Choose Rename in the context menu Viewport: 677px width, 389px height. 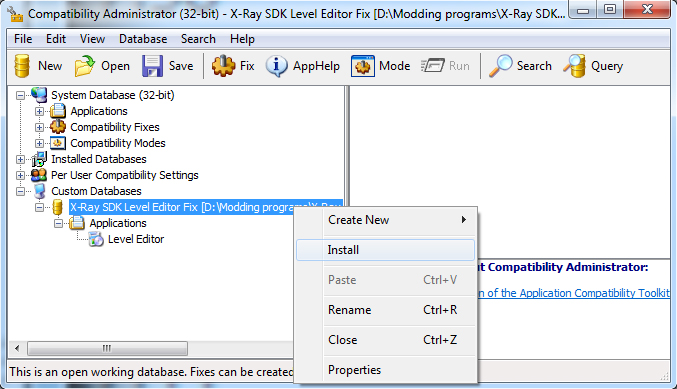tap(386, 310)
